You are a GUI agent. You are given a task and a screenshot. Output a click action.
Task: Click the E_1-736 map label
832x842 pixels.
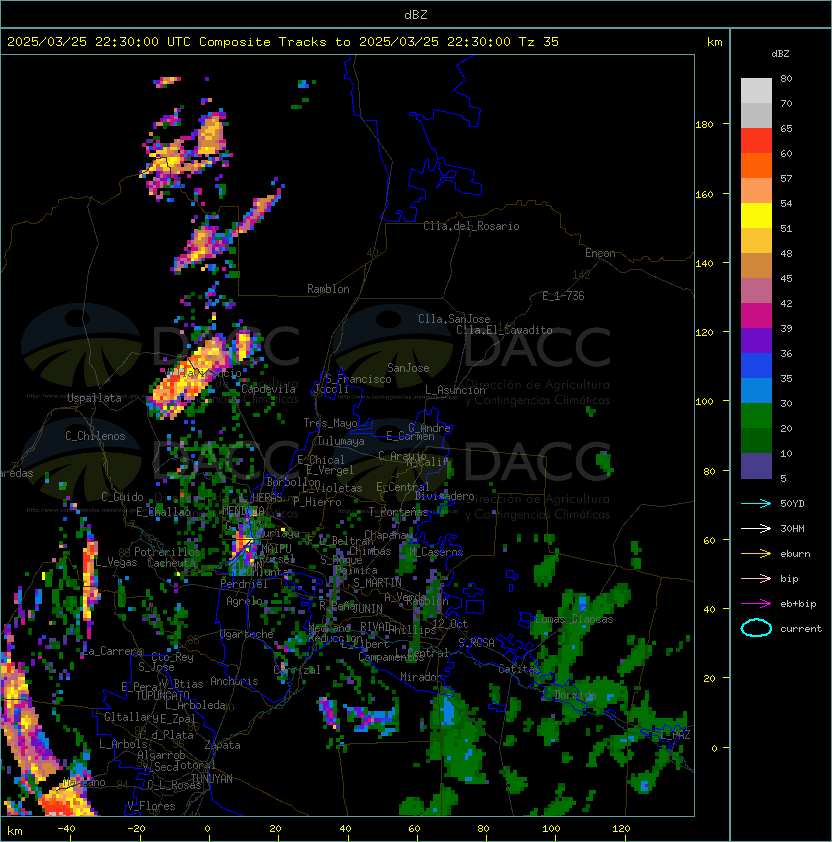tap(563, 296)
